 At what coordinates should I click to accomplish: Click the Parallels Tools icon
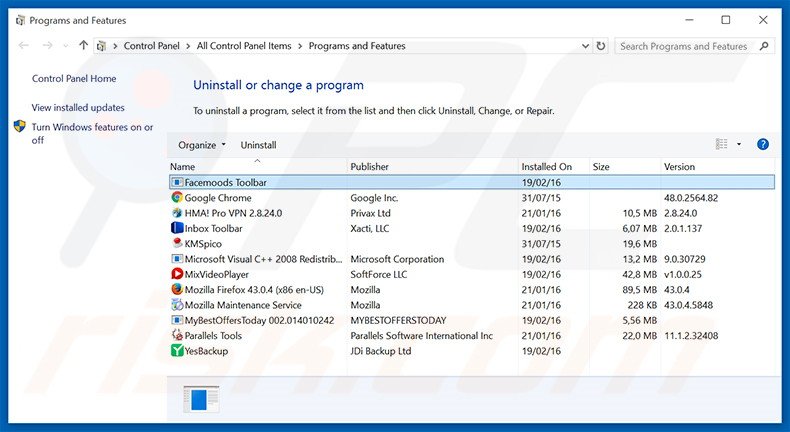click(x=177, y=335)
